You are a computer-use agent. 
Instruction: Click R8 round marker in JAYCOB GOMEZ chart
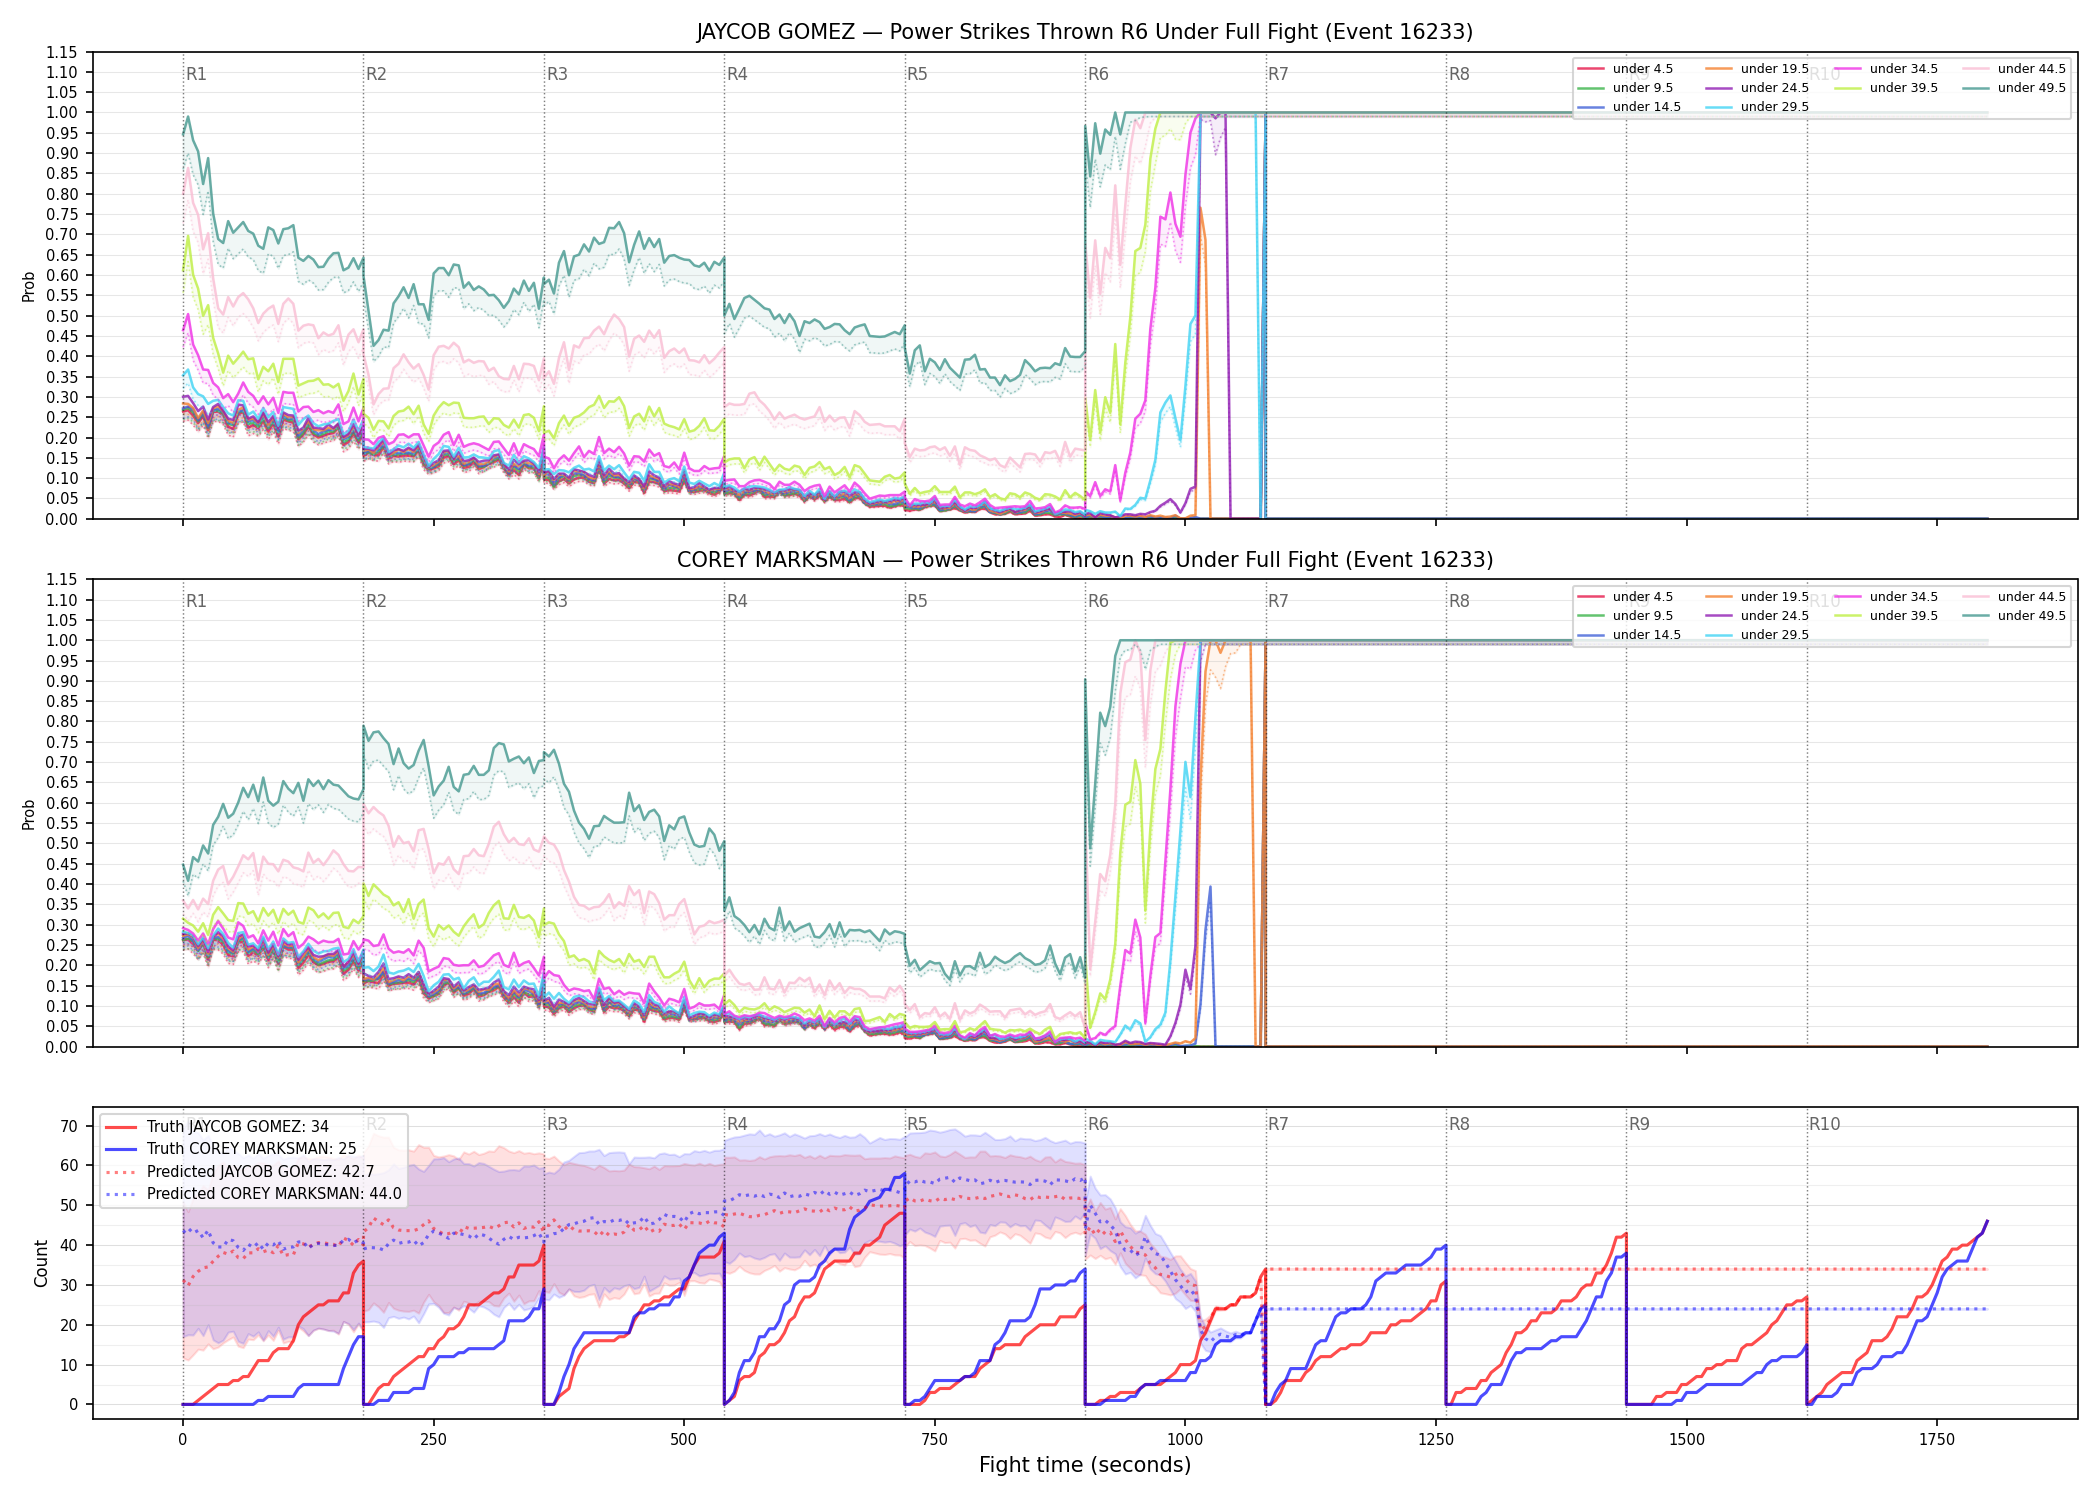(x=1459, y=74)
